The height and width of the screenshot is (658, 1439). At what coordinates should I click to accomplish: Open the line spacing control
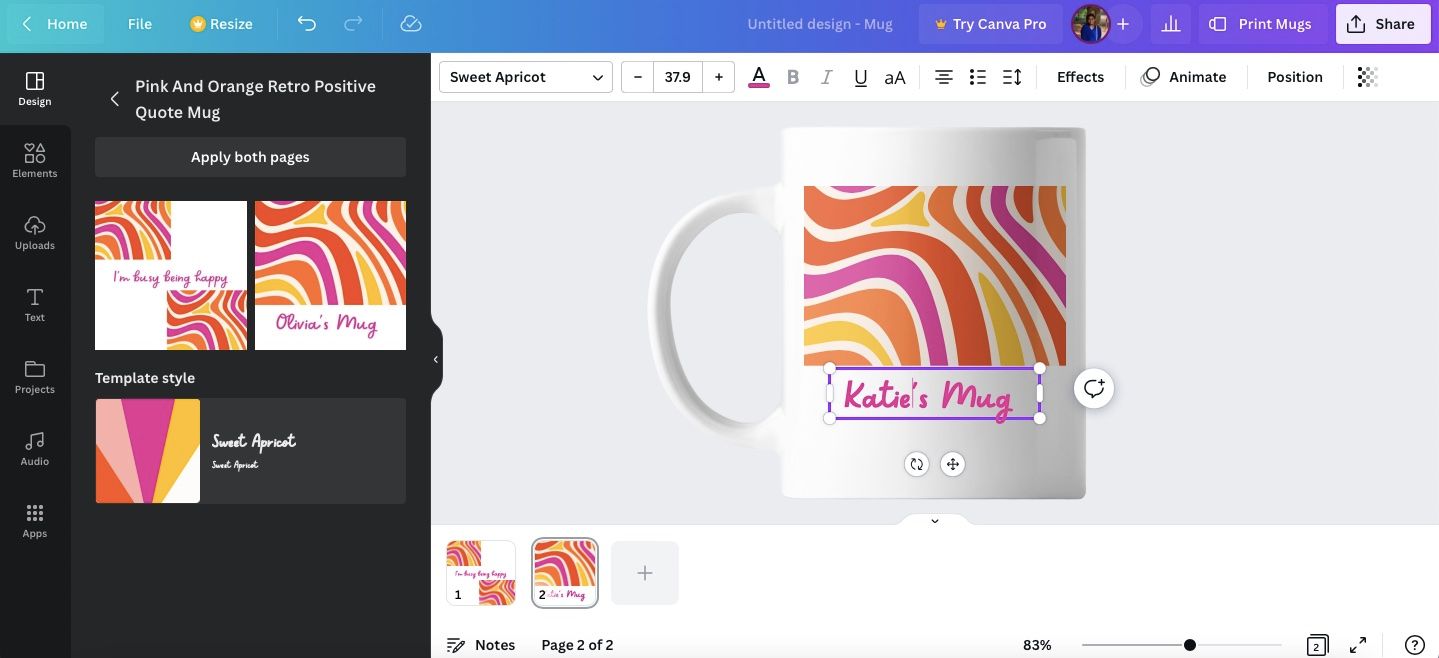tap(1012, 77)
